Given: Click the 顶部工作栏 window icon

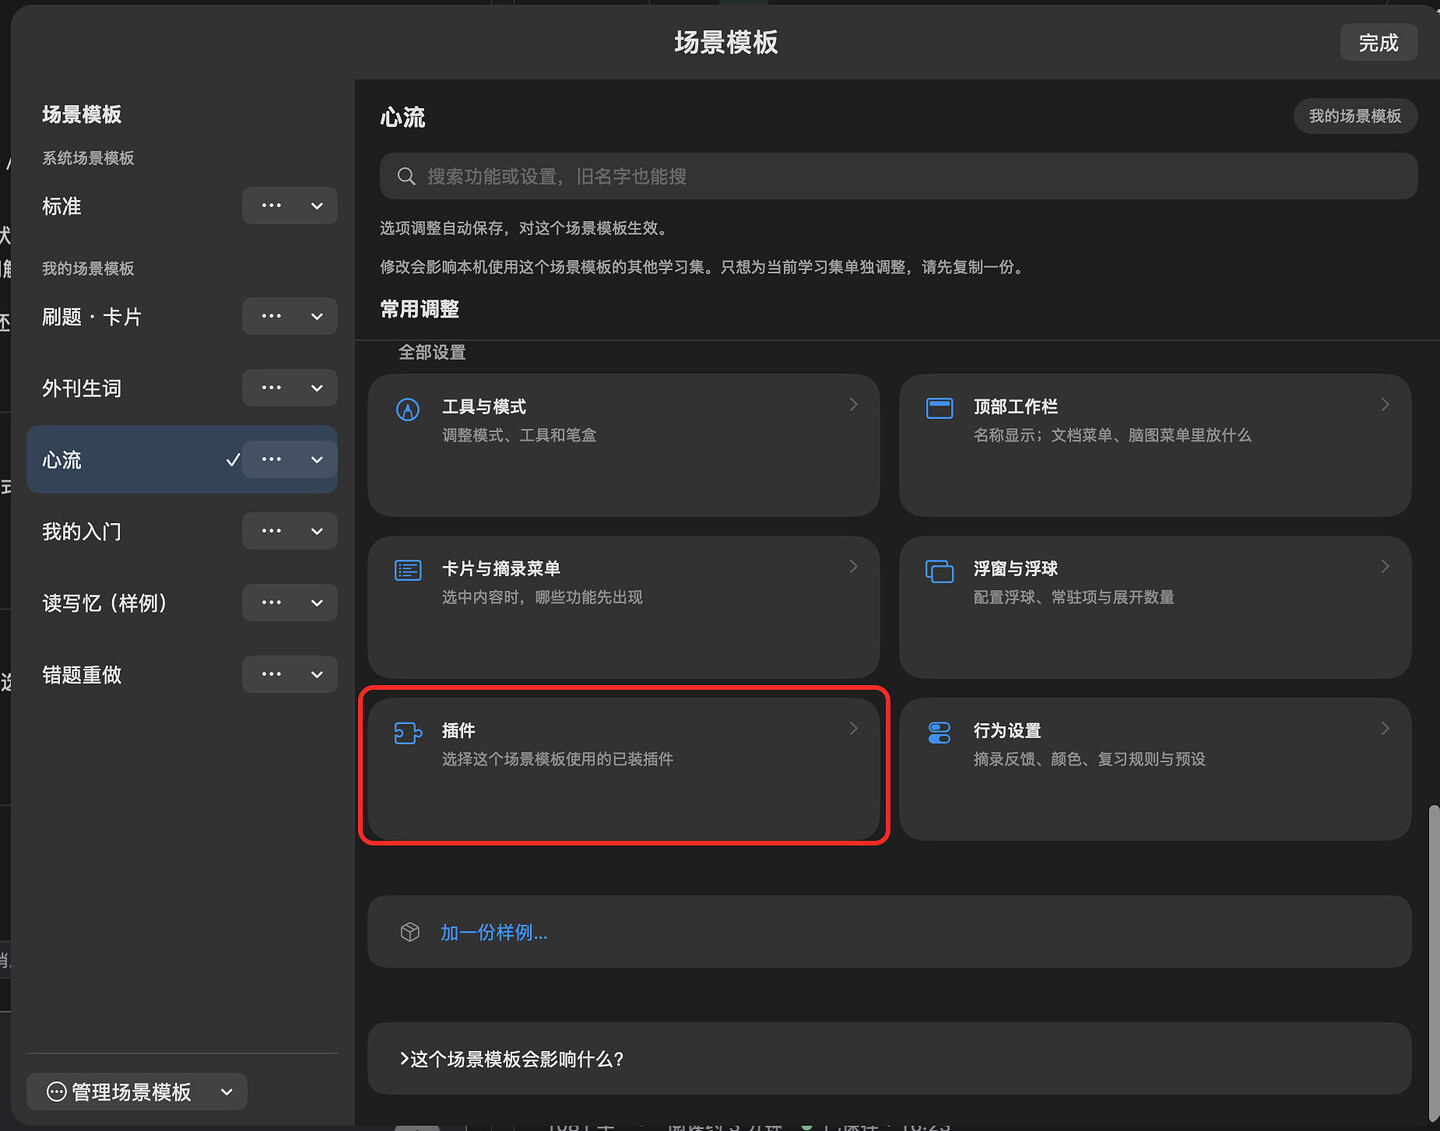Looking at the screenshot, I should click(939, 408).
